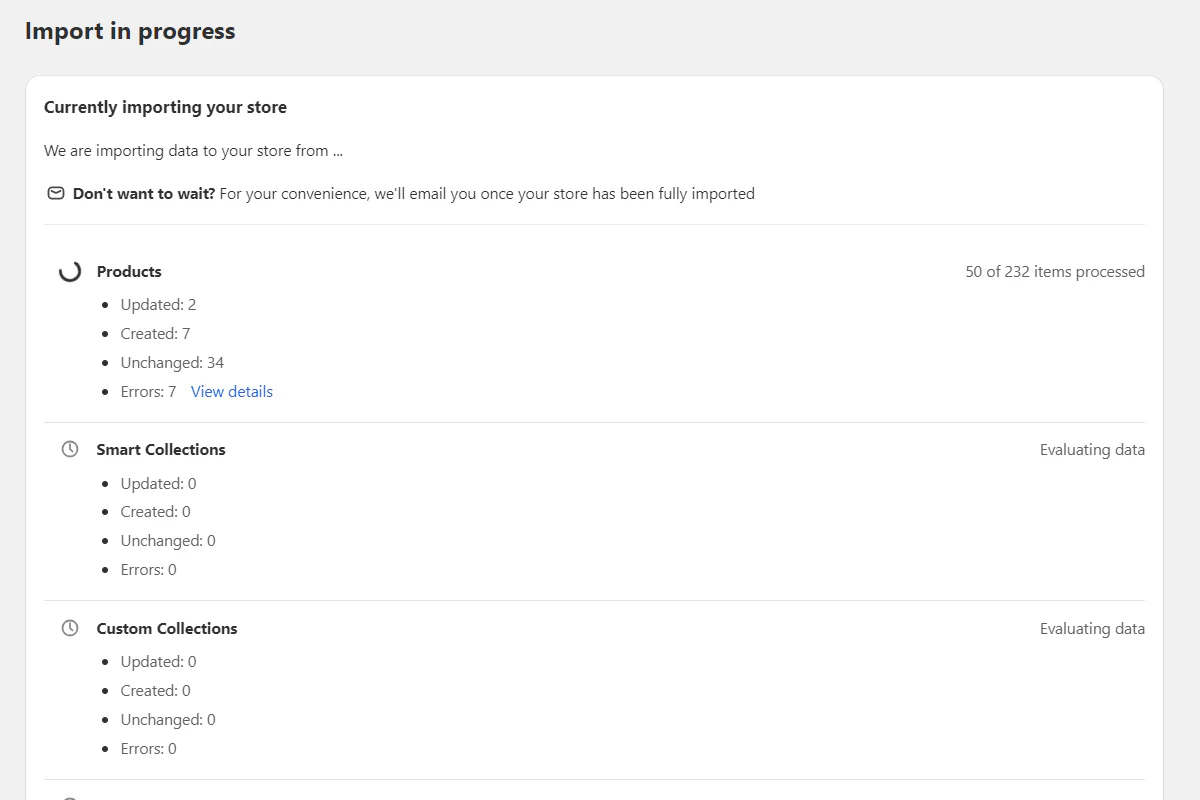Click the Currently importing your store heading
The height and width of the screenshot is (800, 1200).
point(165,107)
